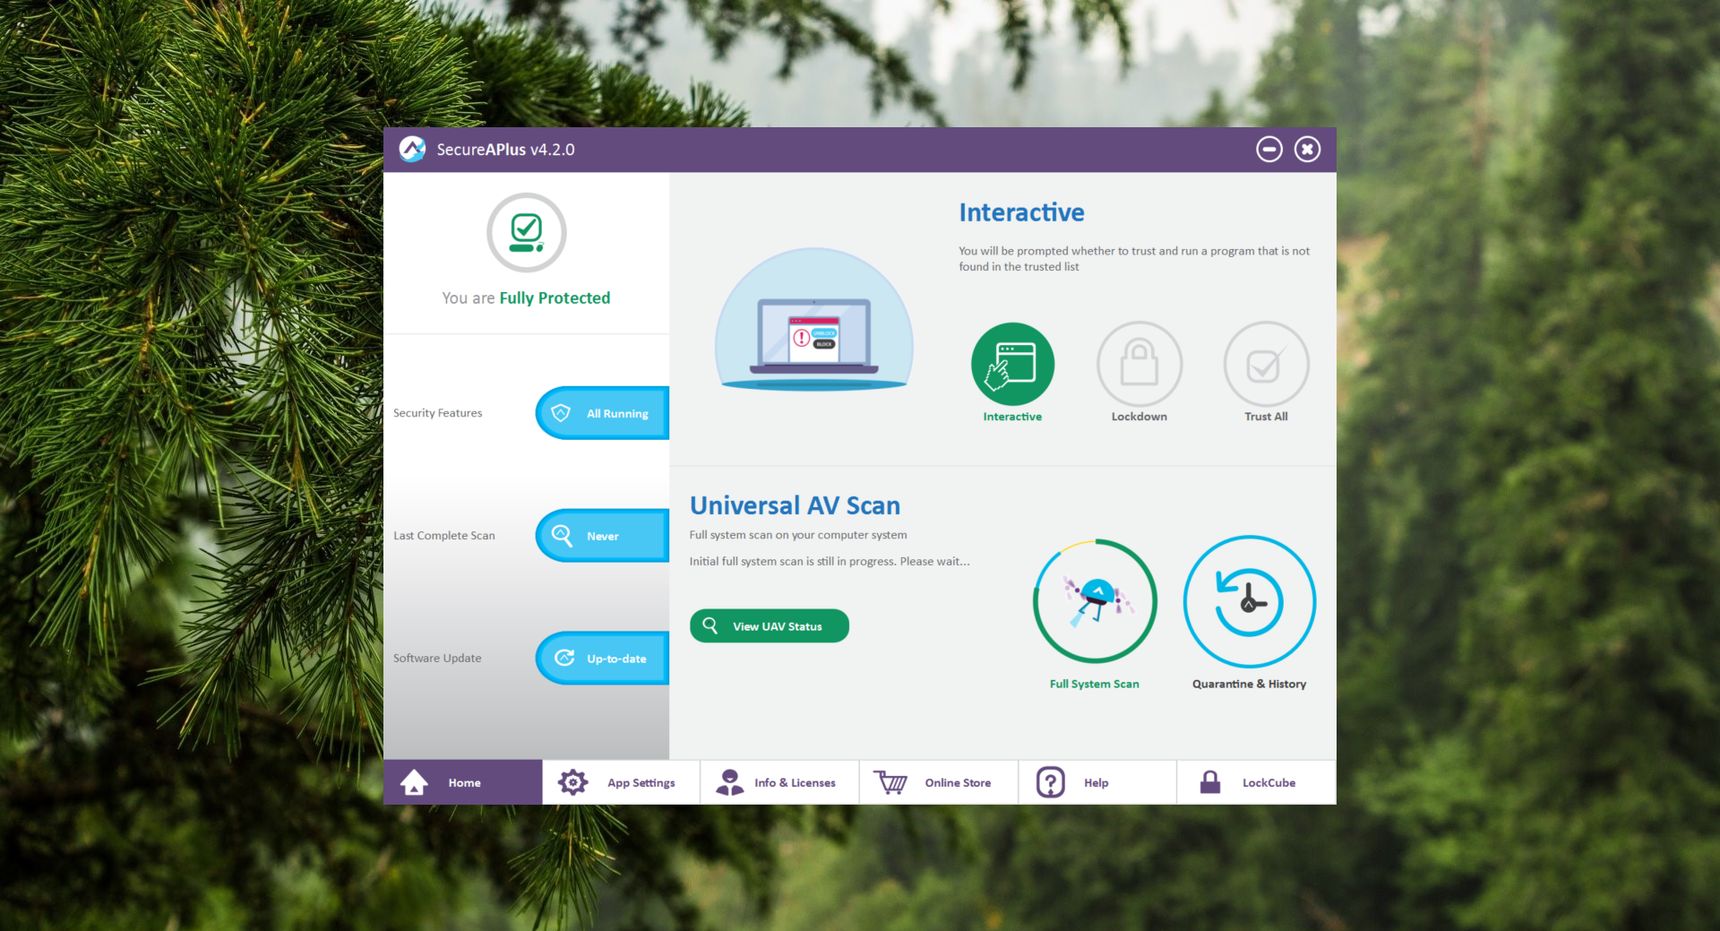Minimize the SecureAPlus window

point(1269,149)
